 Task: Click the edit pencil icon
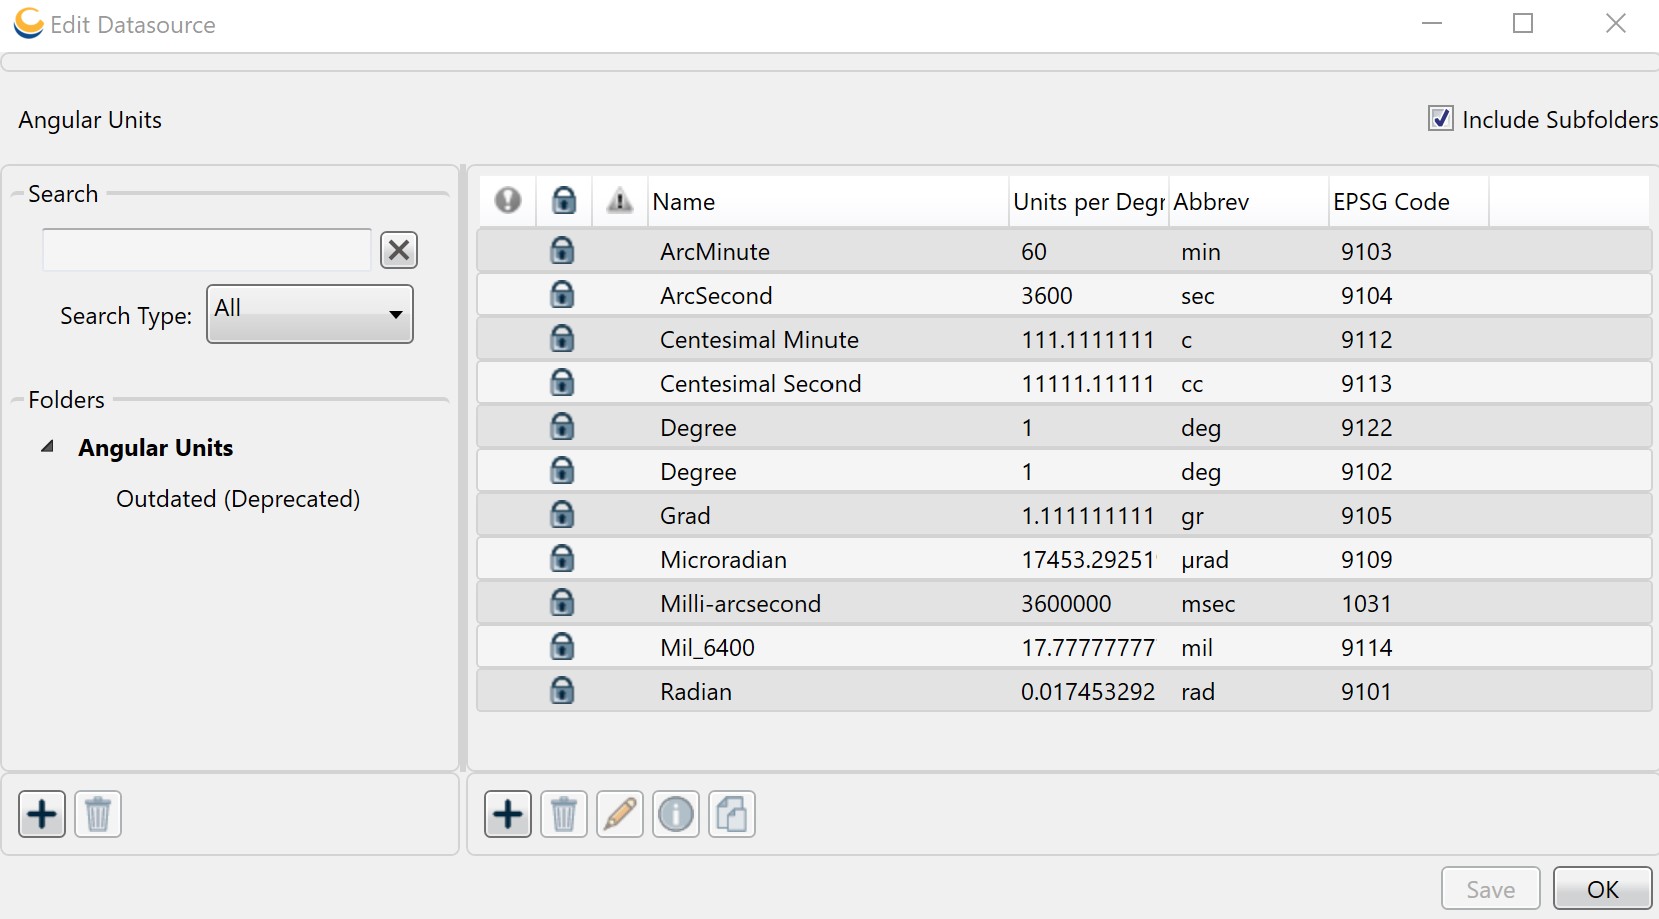[620, 814]
